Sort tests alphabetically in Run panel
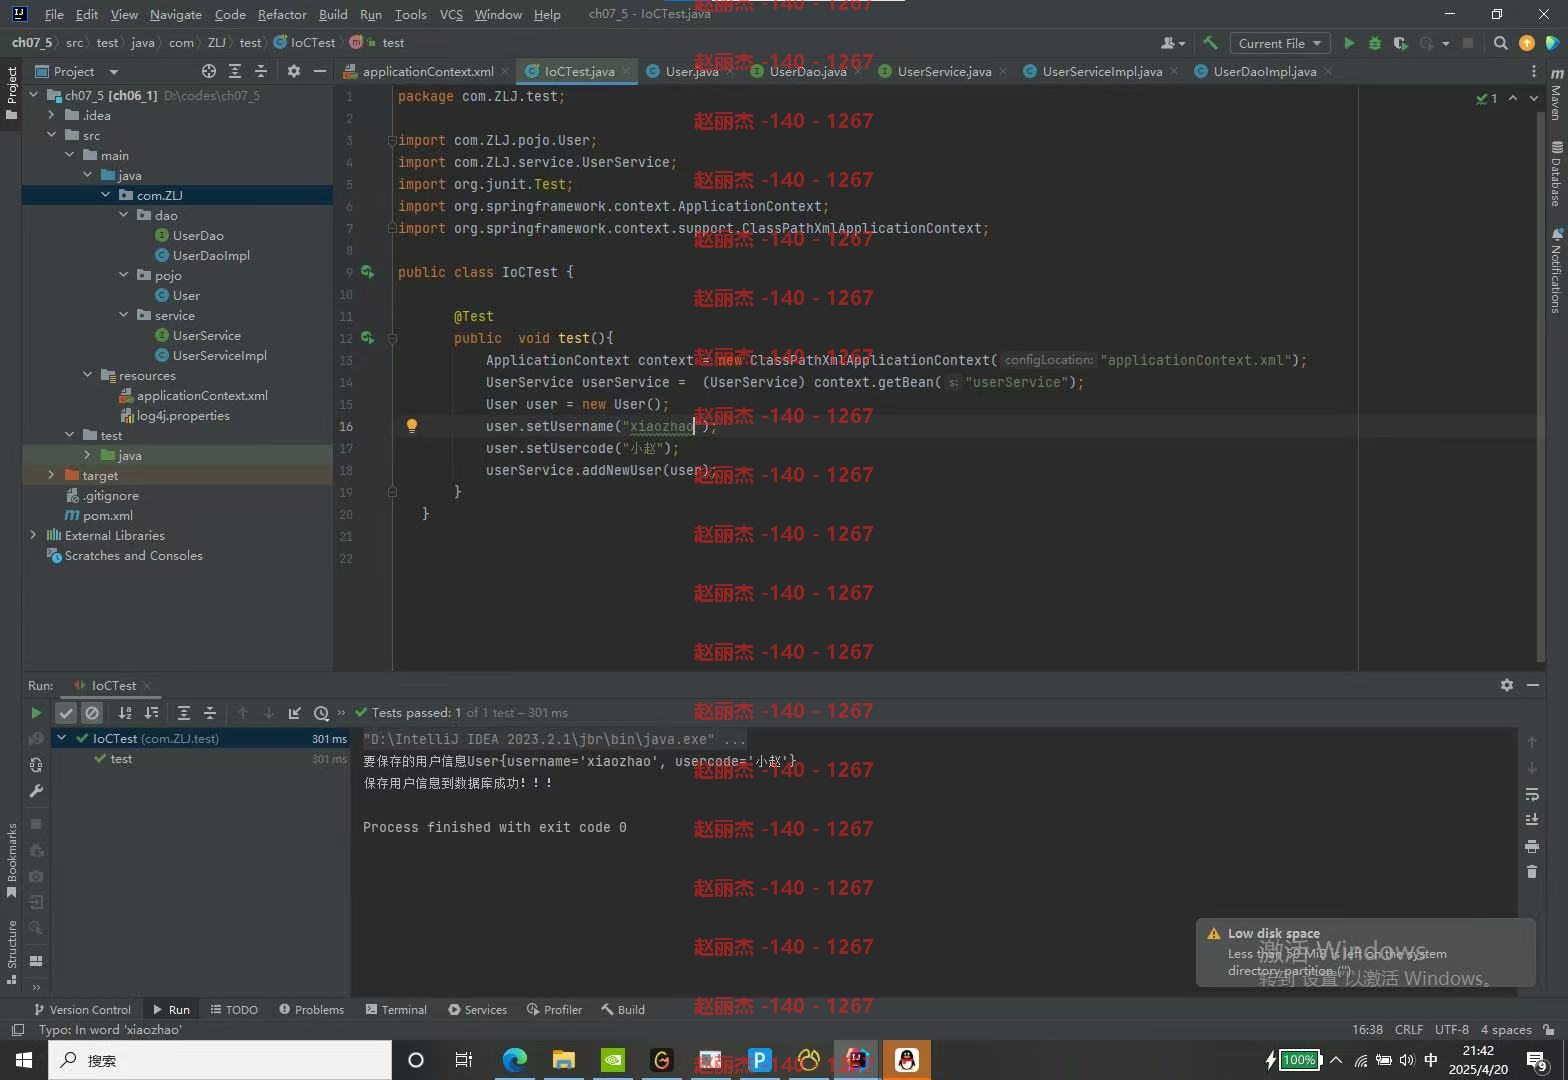 (x=125, y=713)
